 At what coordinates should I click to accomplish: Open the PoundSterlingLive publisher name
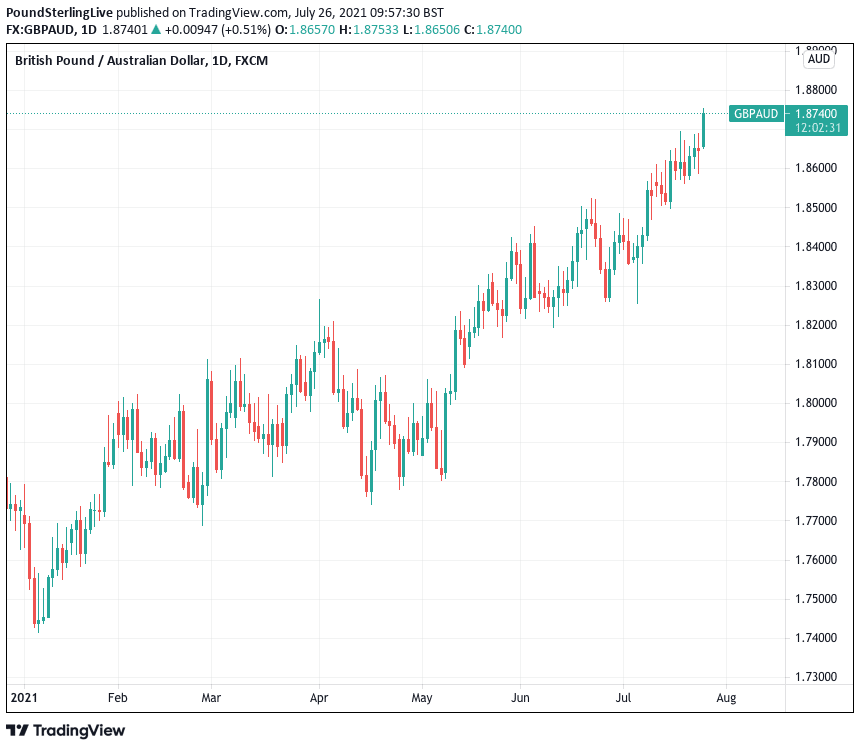click(57, 11)
